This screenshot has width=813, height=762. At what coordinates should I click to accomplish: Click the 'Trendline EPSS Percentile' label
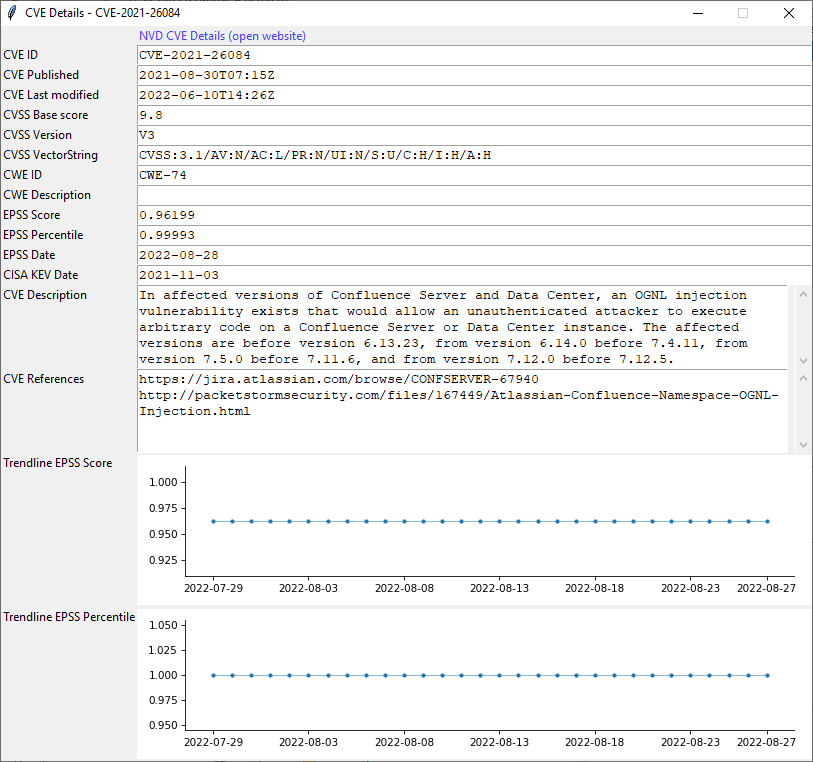point(69,617)
